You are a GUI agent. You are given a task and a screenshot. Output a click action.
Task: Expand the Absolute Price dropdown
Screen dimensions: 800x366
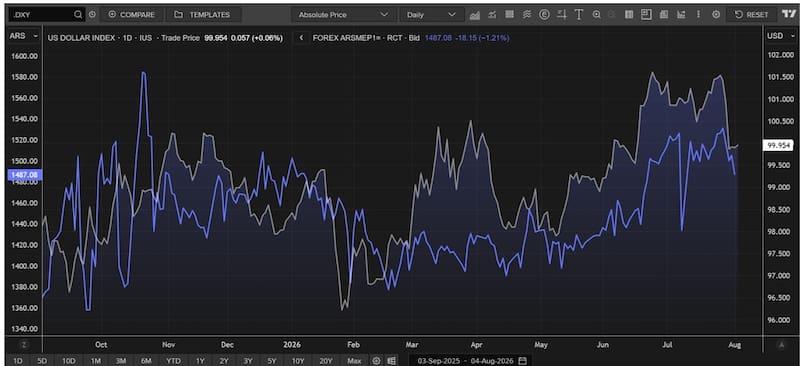(x=342, y=15)
